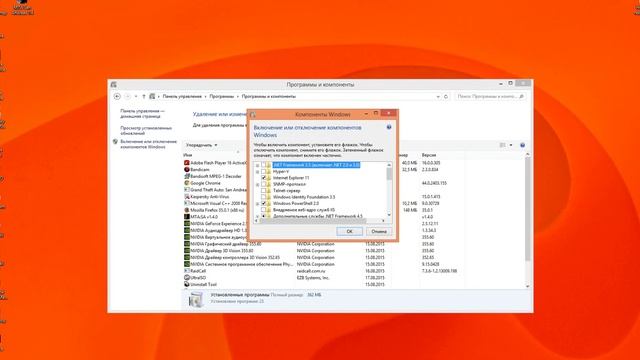
Task: Click Панель управления breadcrumb
Action: 182,97
